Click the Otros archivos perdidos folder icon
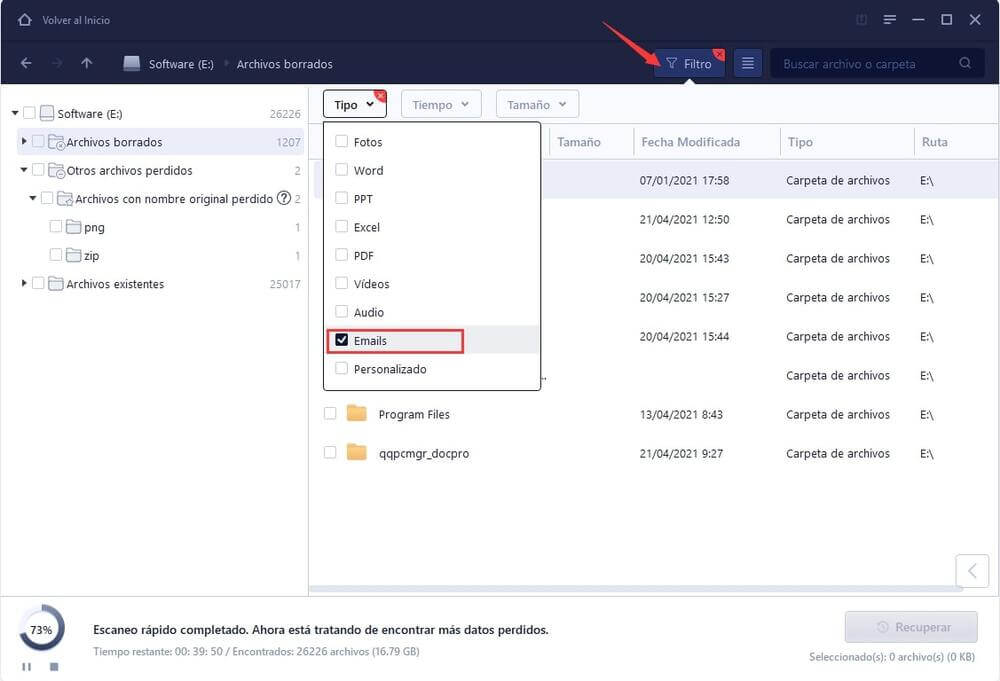 (56, 170)
